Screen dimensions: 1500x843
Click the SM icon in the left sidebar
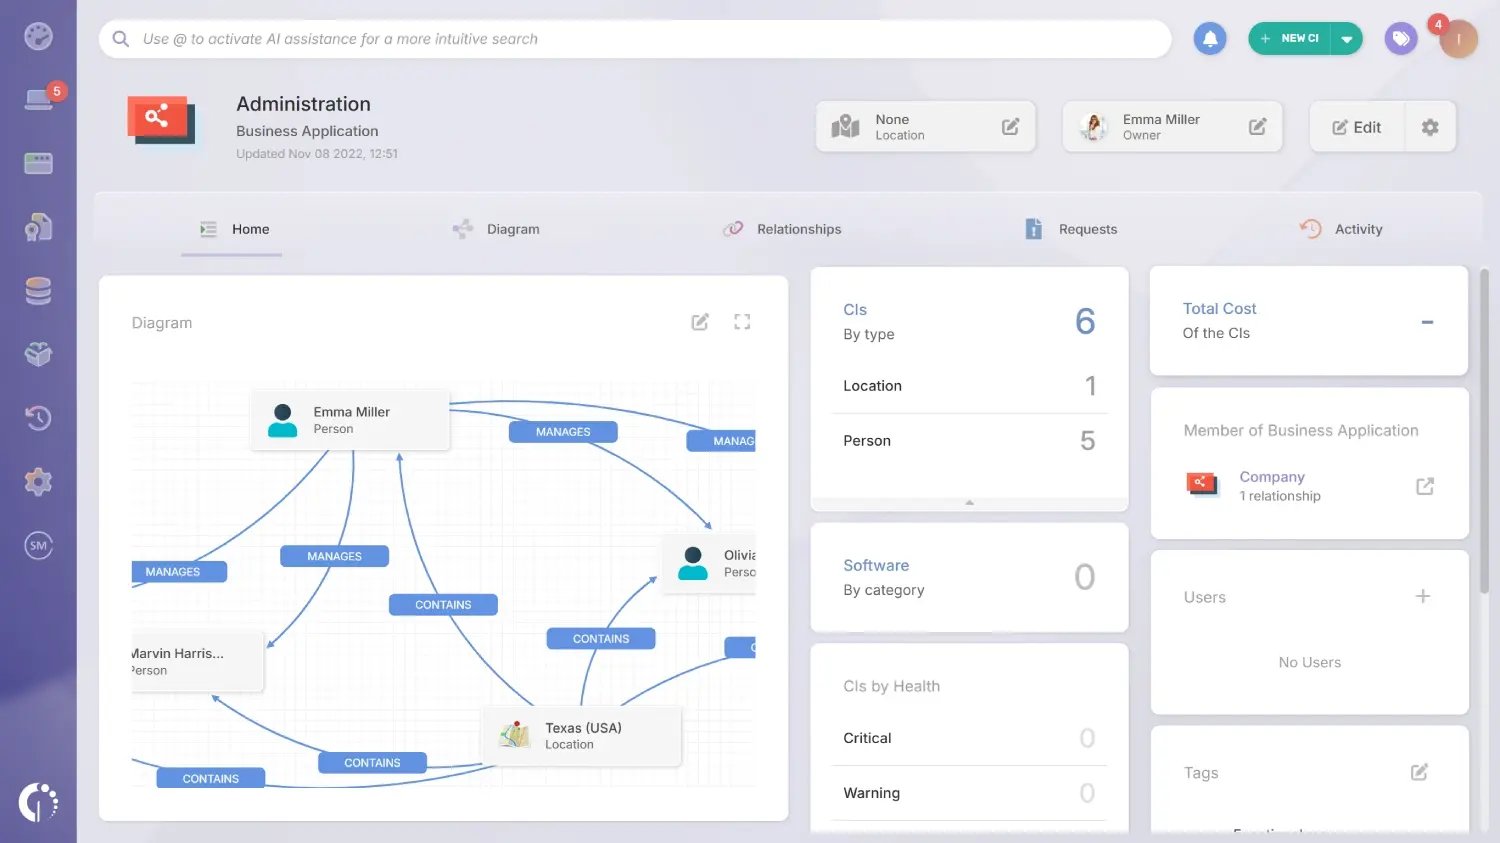tap(38, 545)
